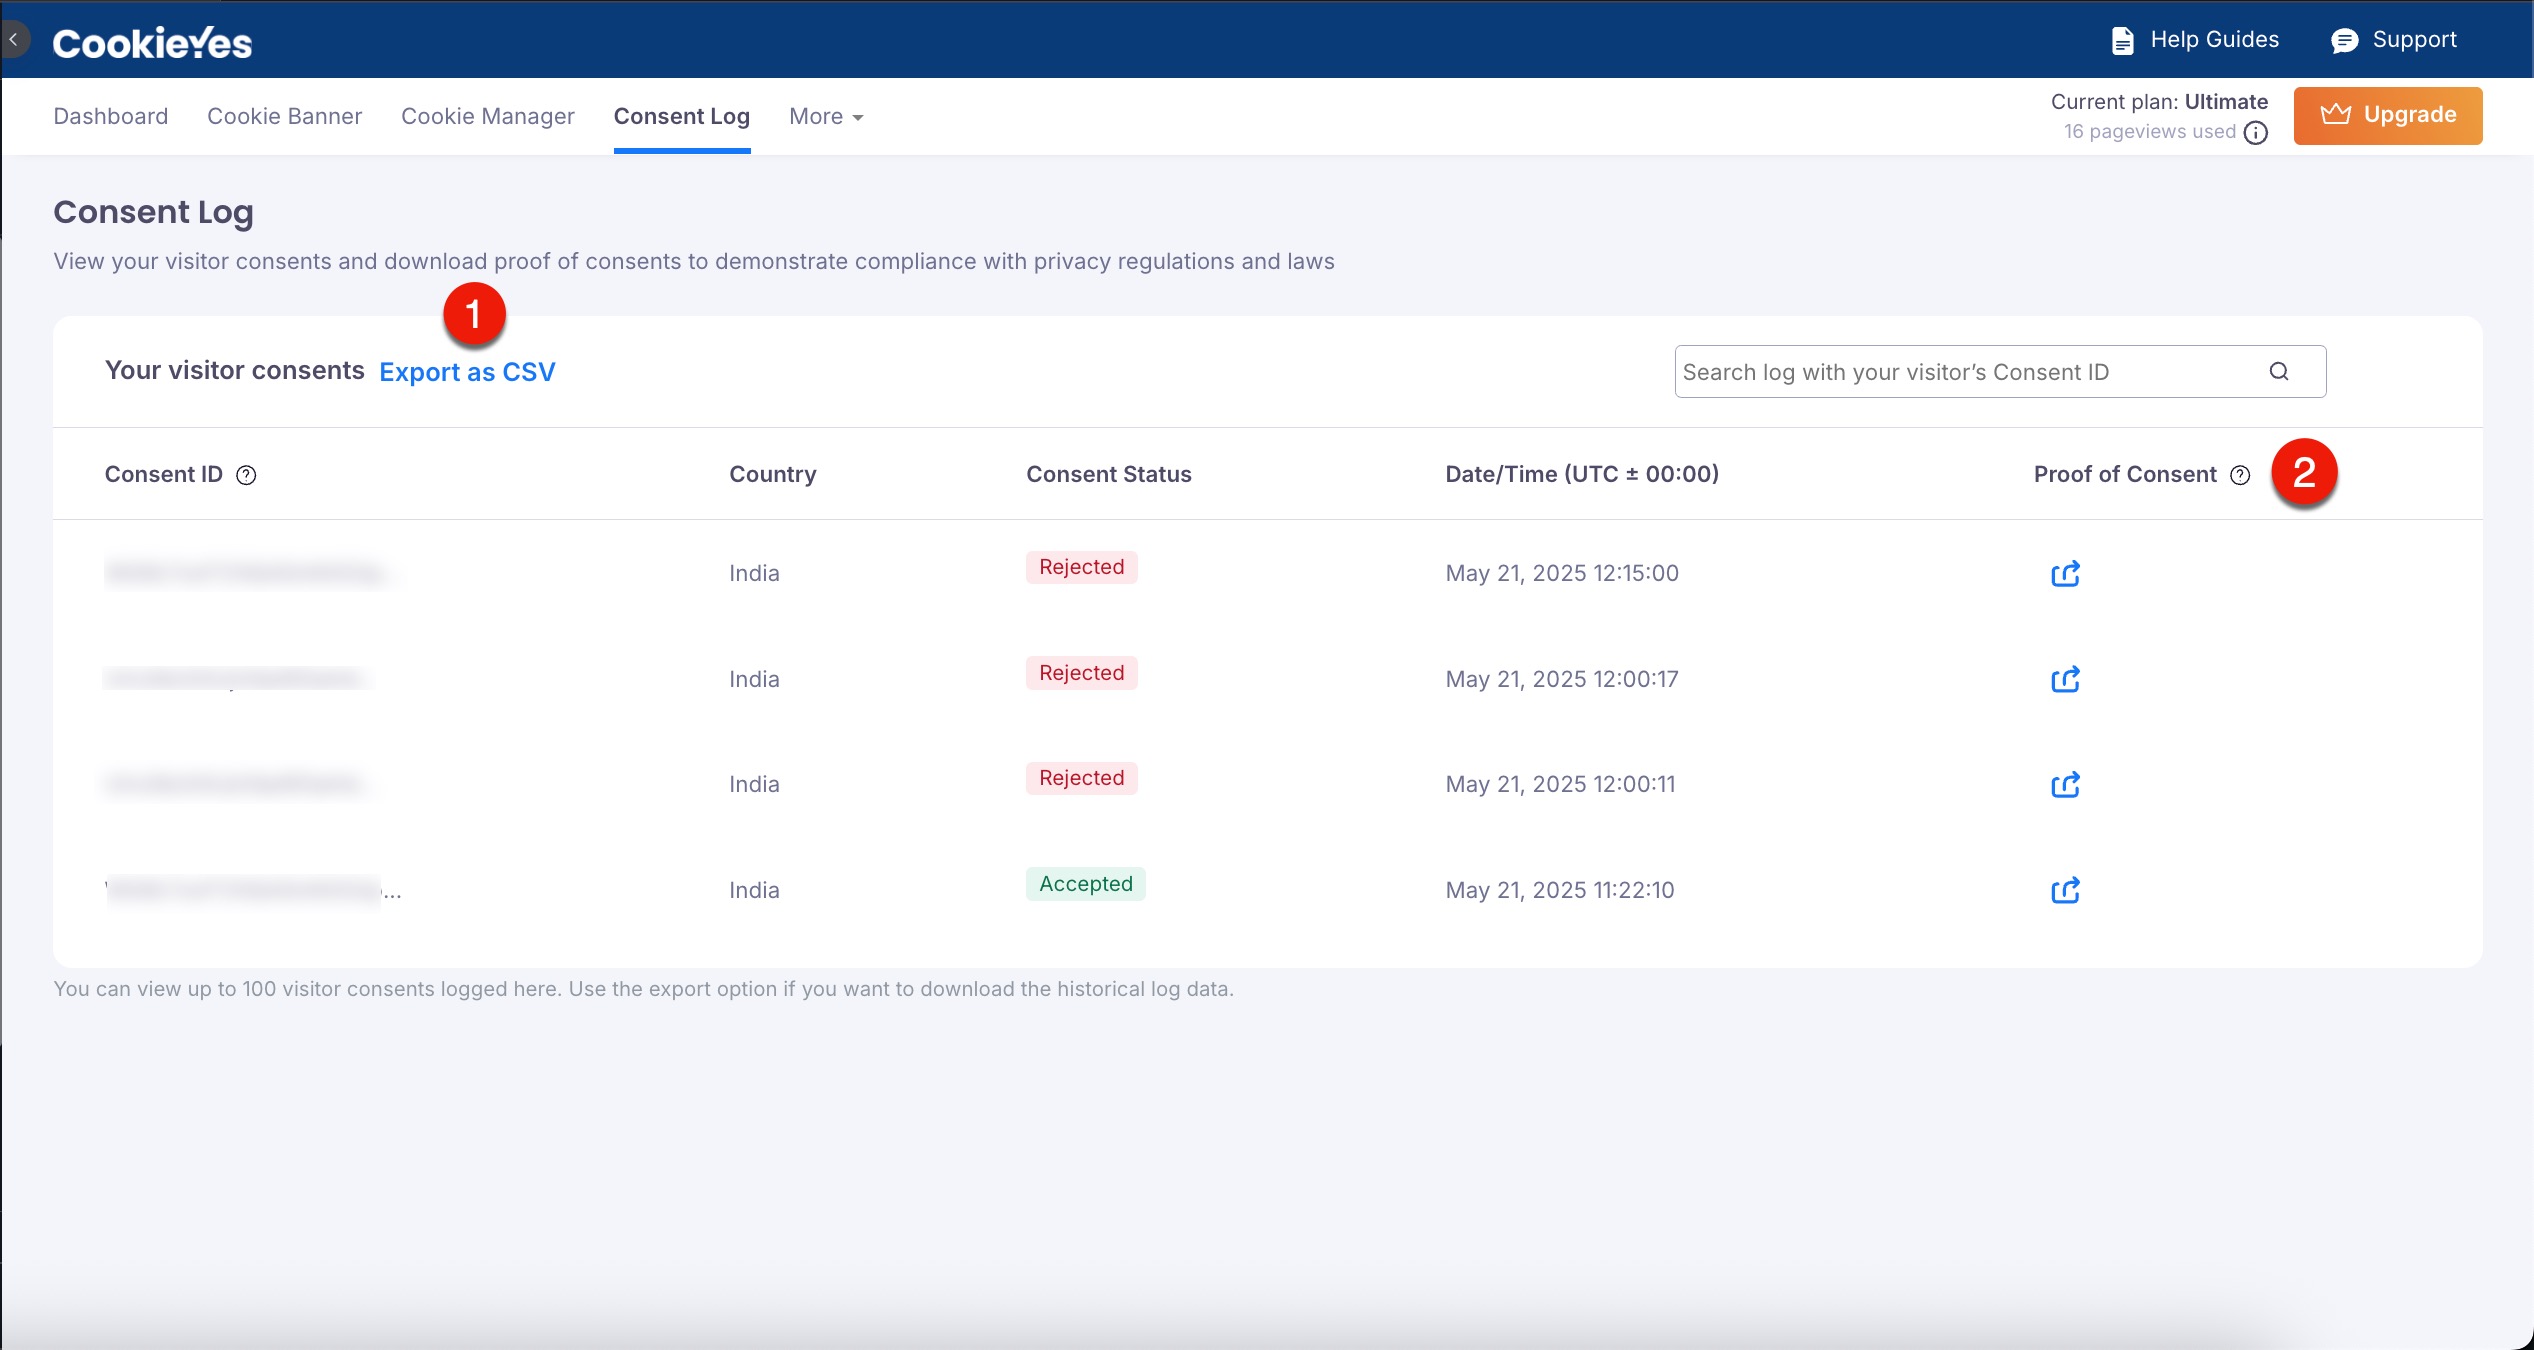Open the Dashboard tab

coord(110,117)
